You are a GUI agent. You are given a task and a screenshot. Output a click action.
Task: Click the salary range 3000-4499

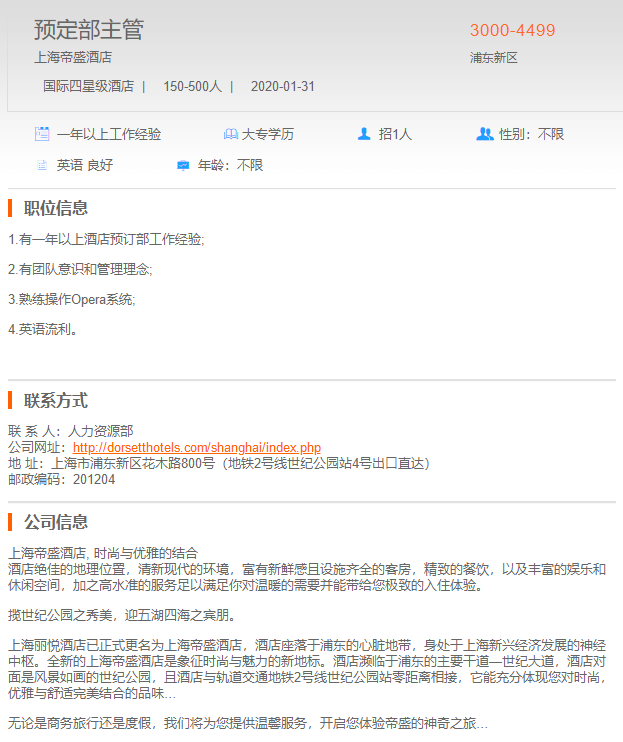512,30
